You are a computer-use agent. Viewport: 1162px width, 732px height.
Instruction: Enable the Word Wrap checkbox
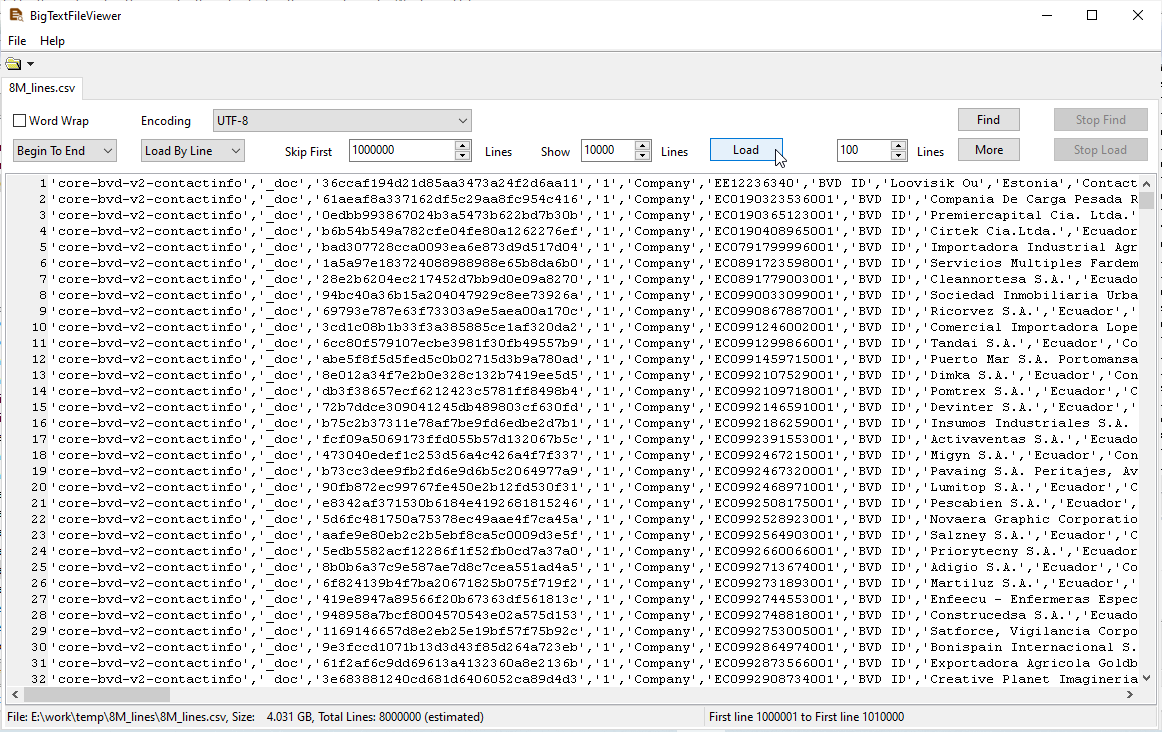coord(20,121)
